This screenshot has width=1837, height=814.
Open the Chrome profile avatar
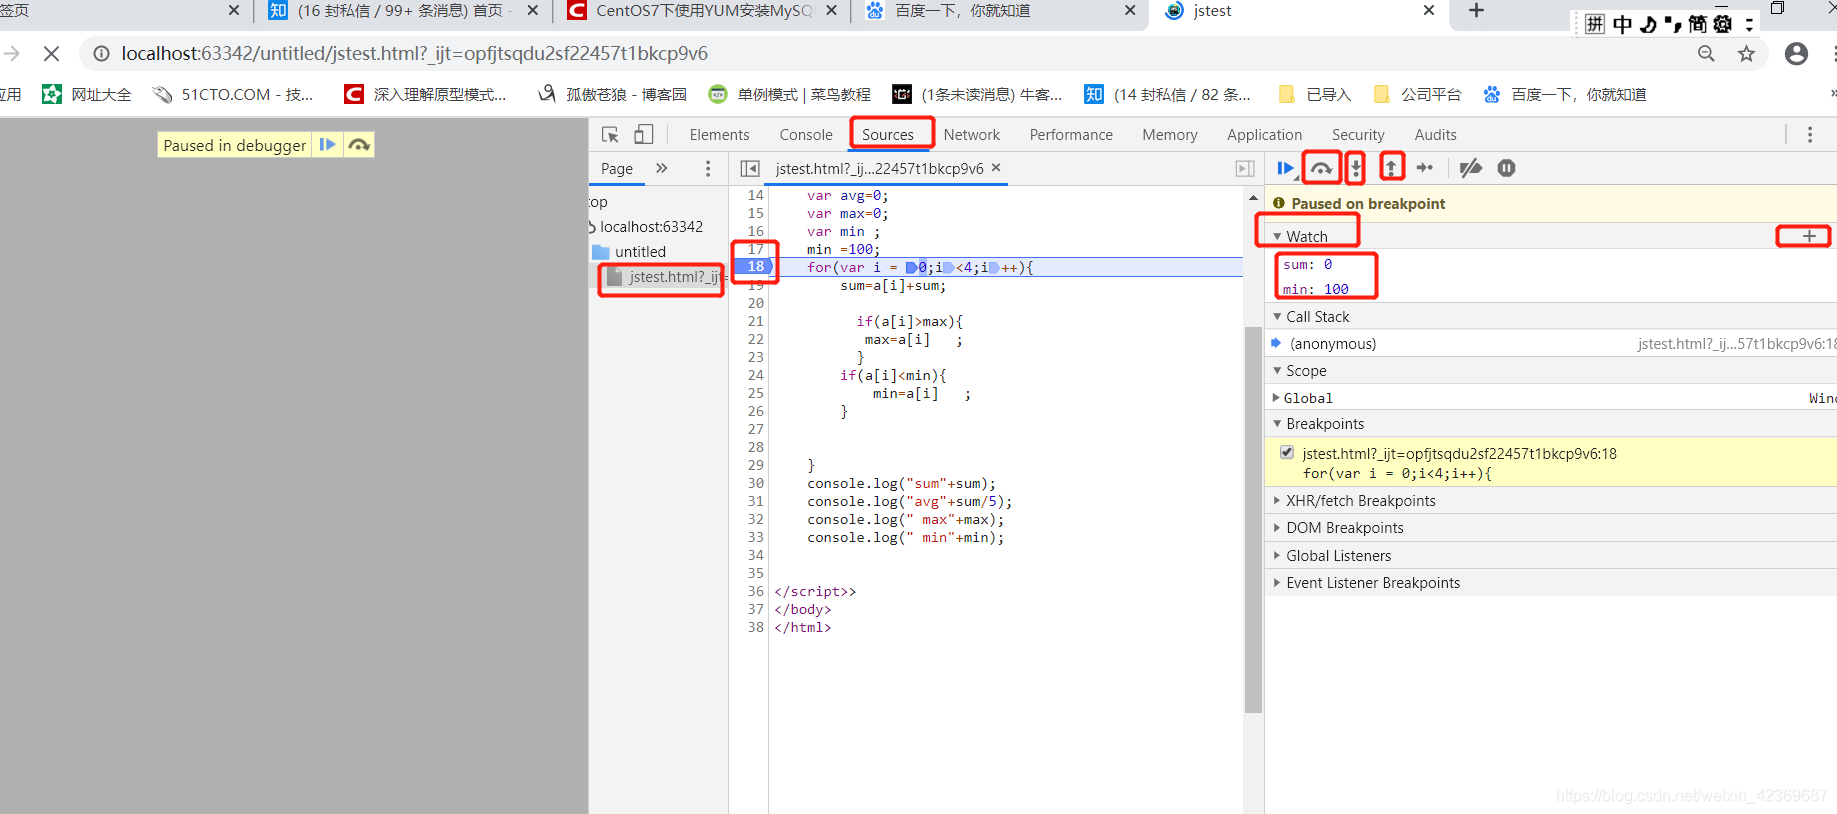click(1796, 53)
